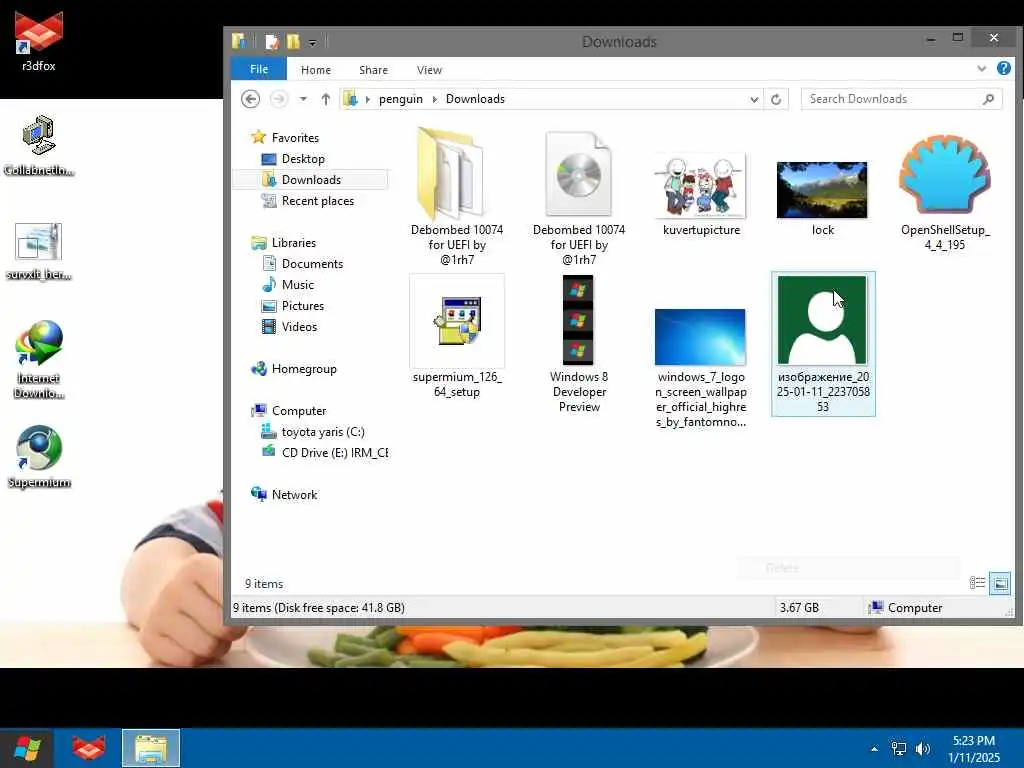This screenshot has height=768, width=1024.
Task: Expand the address bar history dropdown
Action: pyautogui.click(x=754, y=99)
